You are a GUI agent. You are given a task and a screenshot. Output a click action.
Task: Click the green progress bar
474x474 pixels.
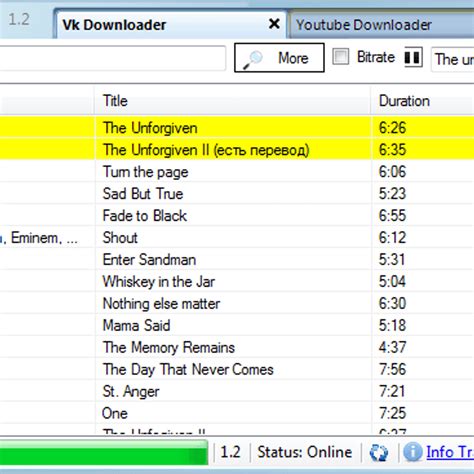(104, 452)
